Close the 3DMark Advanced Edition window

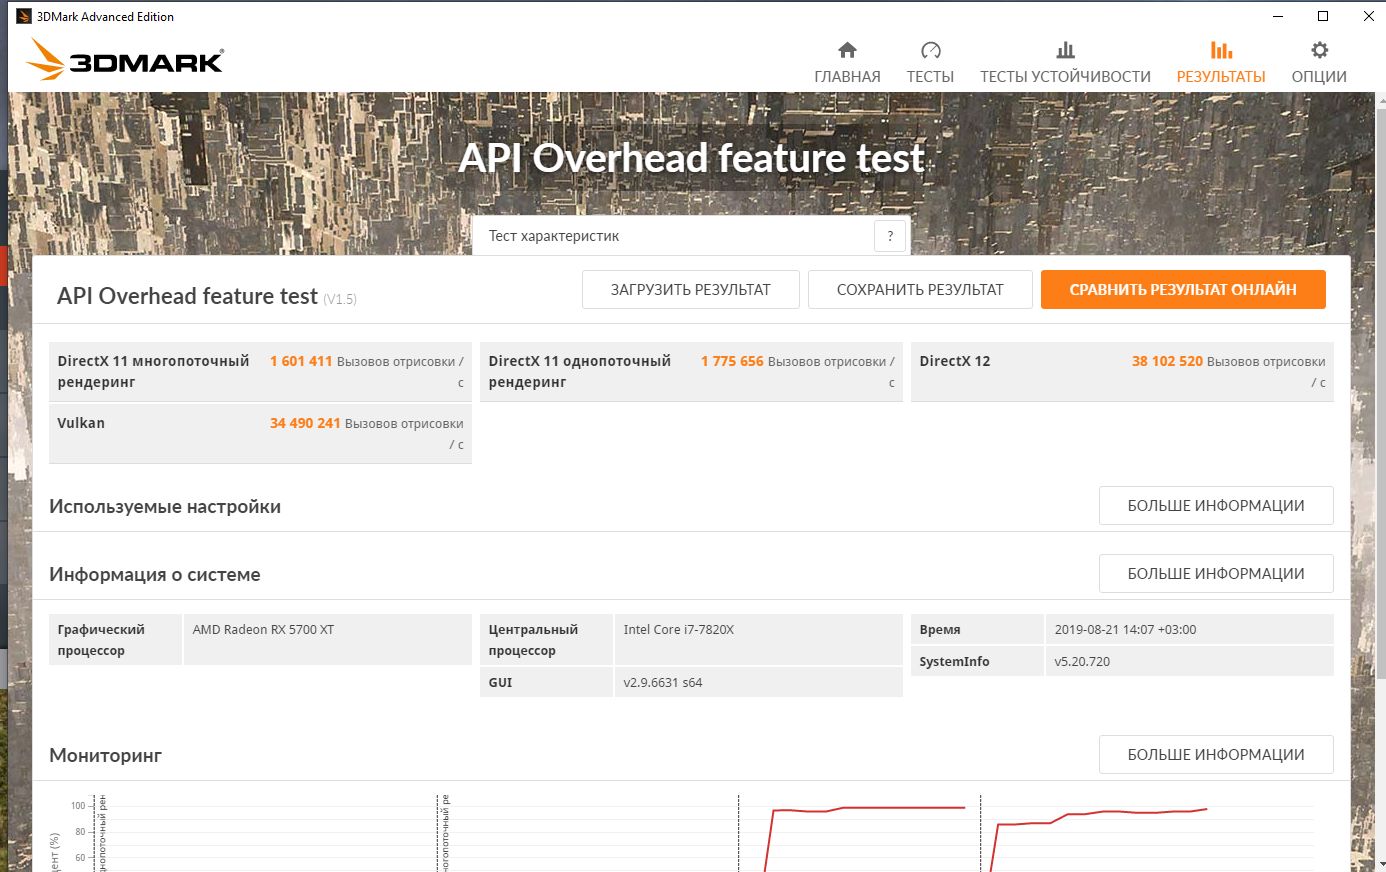[x=1369, y=16]
